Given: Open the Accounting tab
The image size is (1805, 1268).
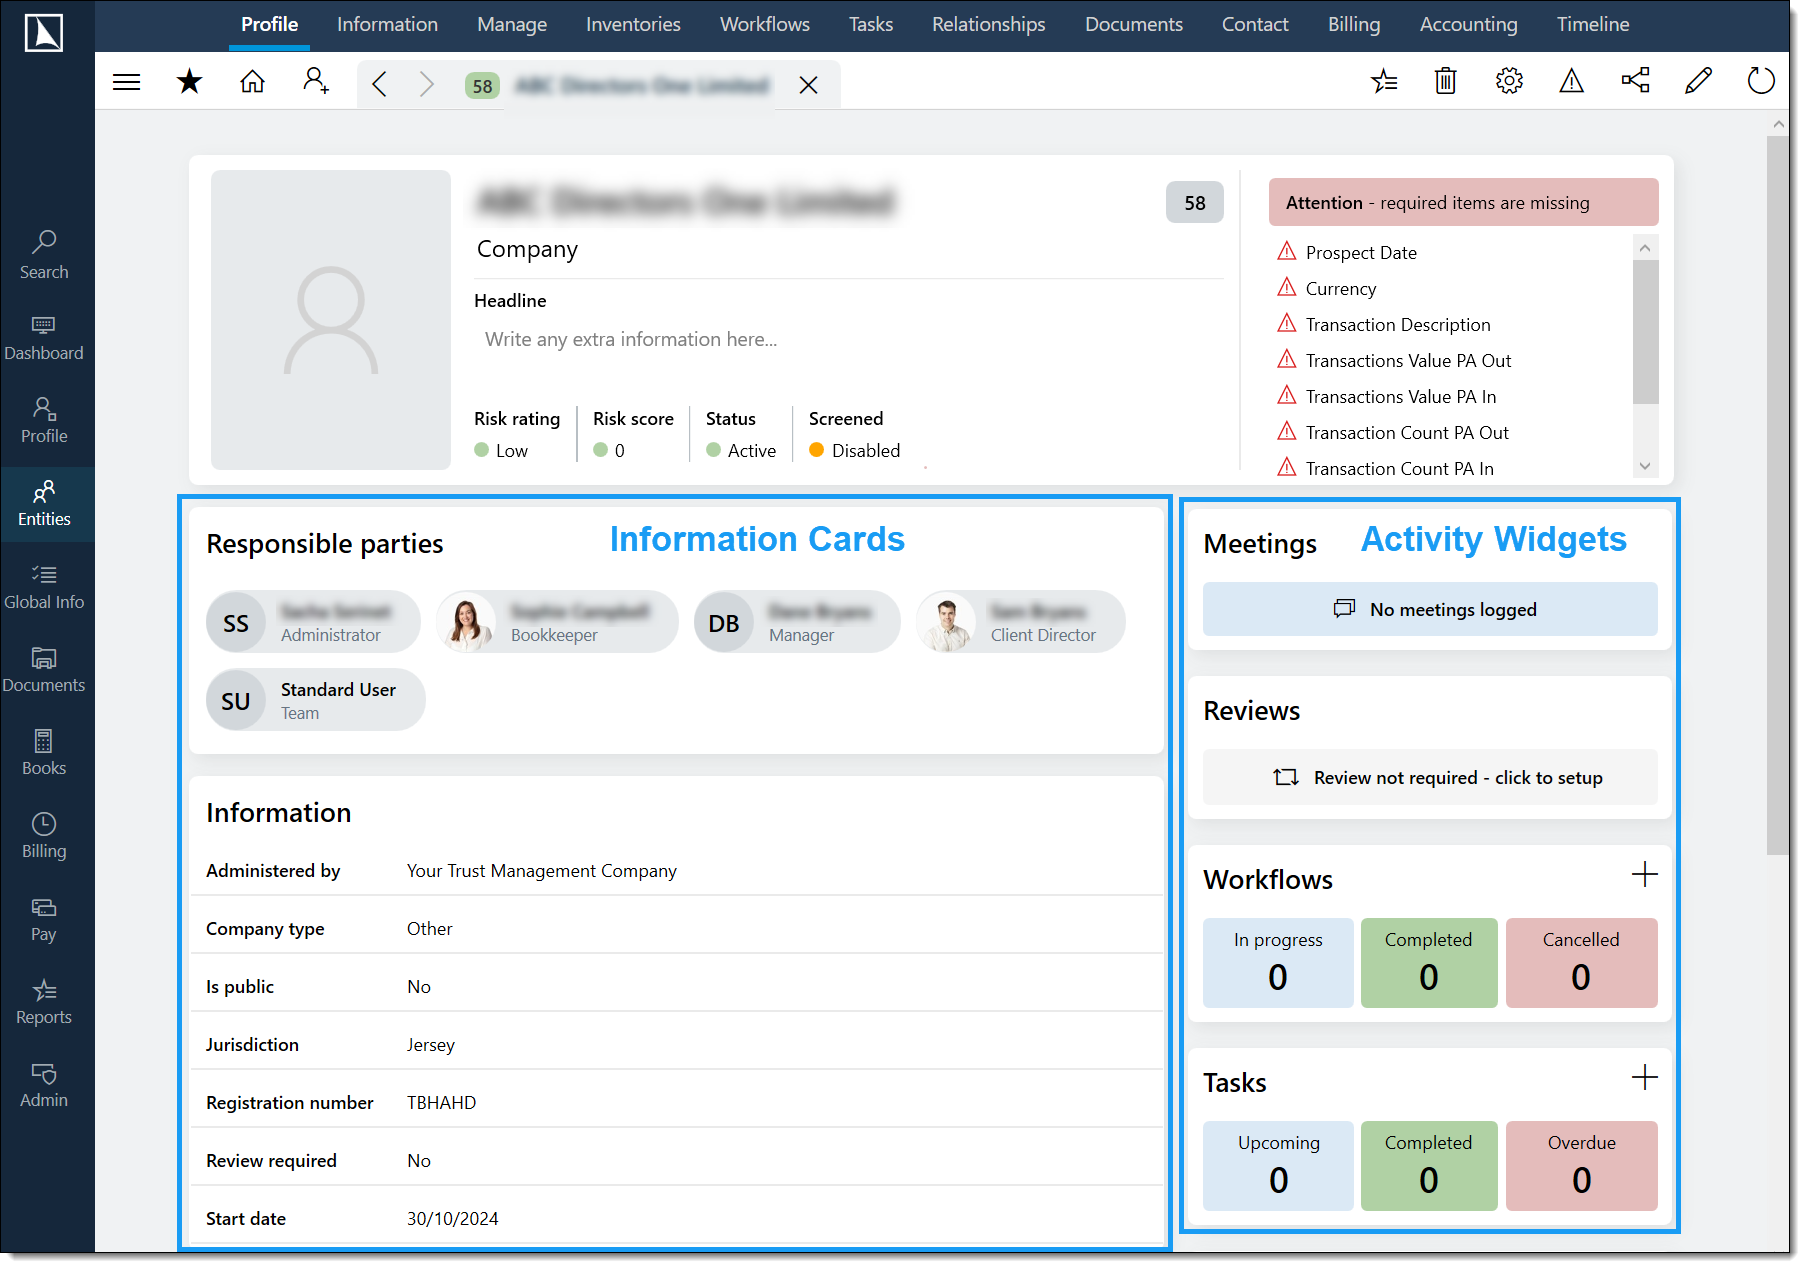Looking at the screenshot, I should tap(1467, 25).
